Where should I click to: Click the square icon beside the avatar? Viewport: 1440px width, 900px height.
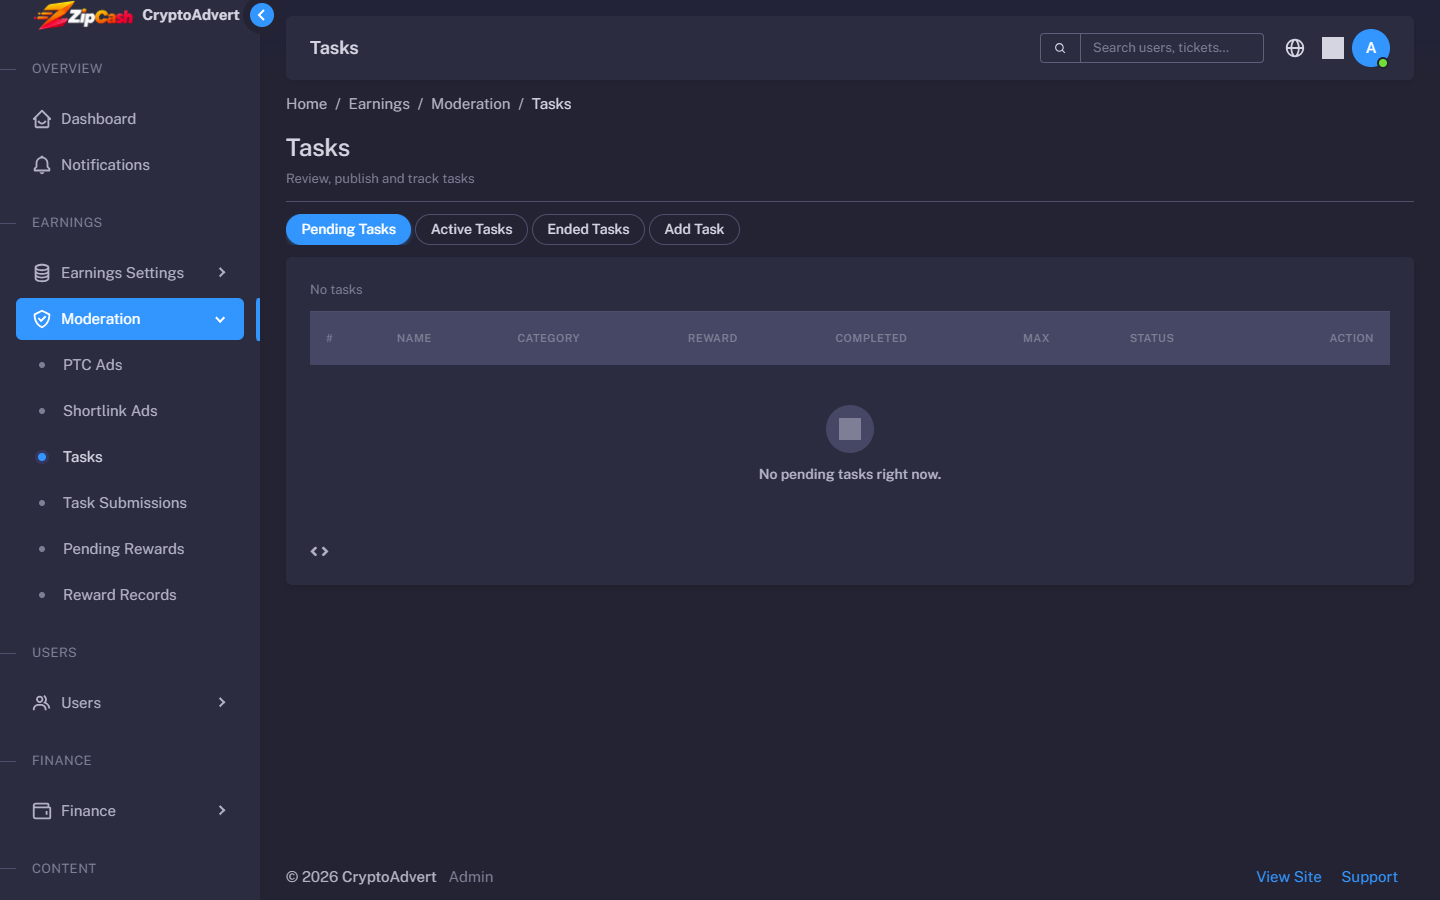click(1333, 48)
